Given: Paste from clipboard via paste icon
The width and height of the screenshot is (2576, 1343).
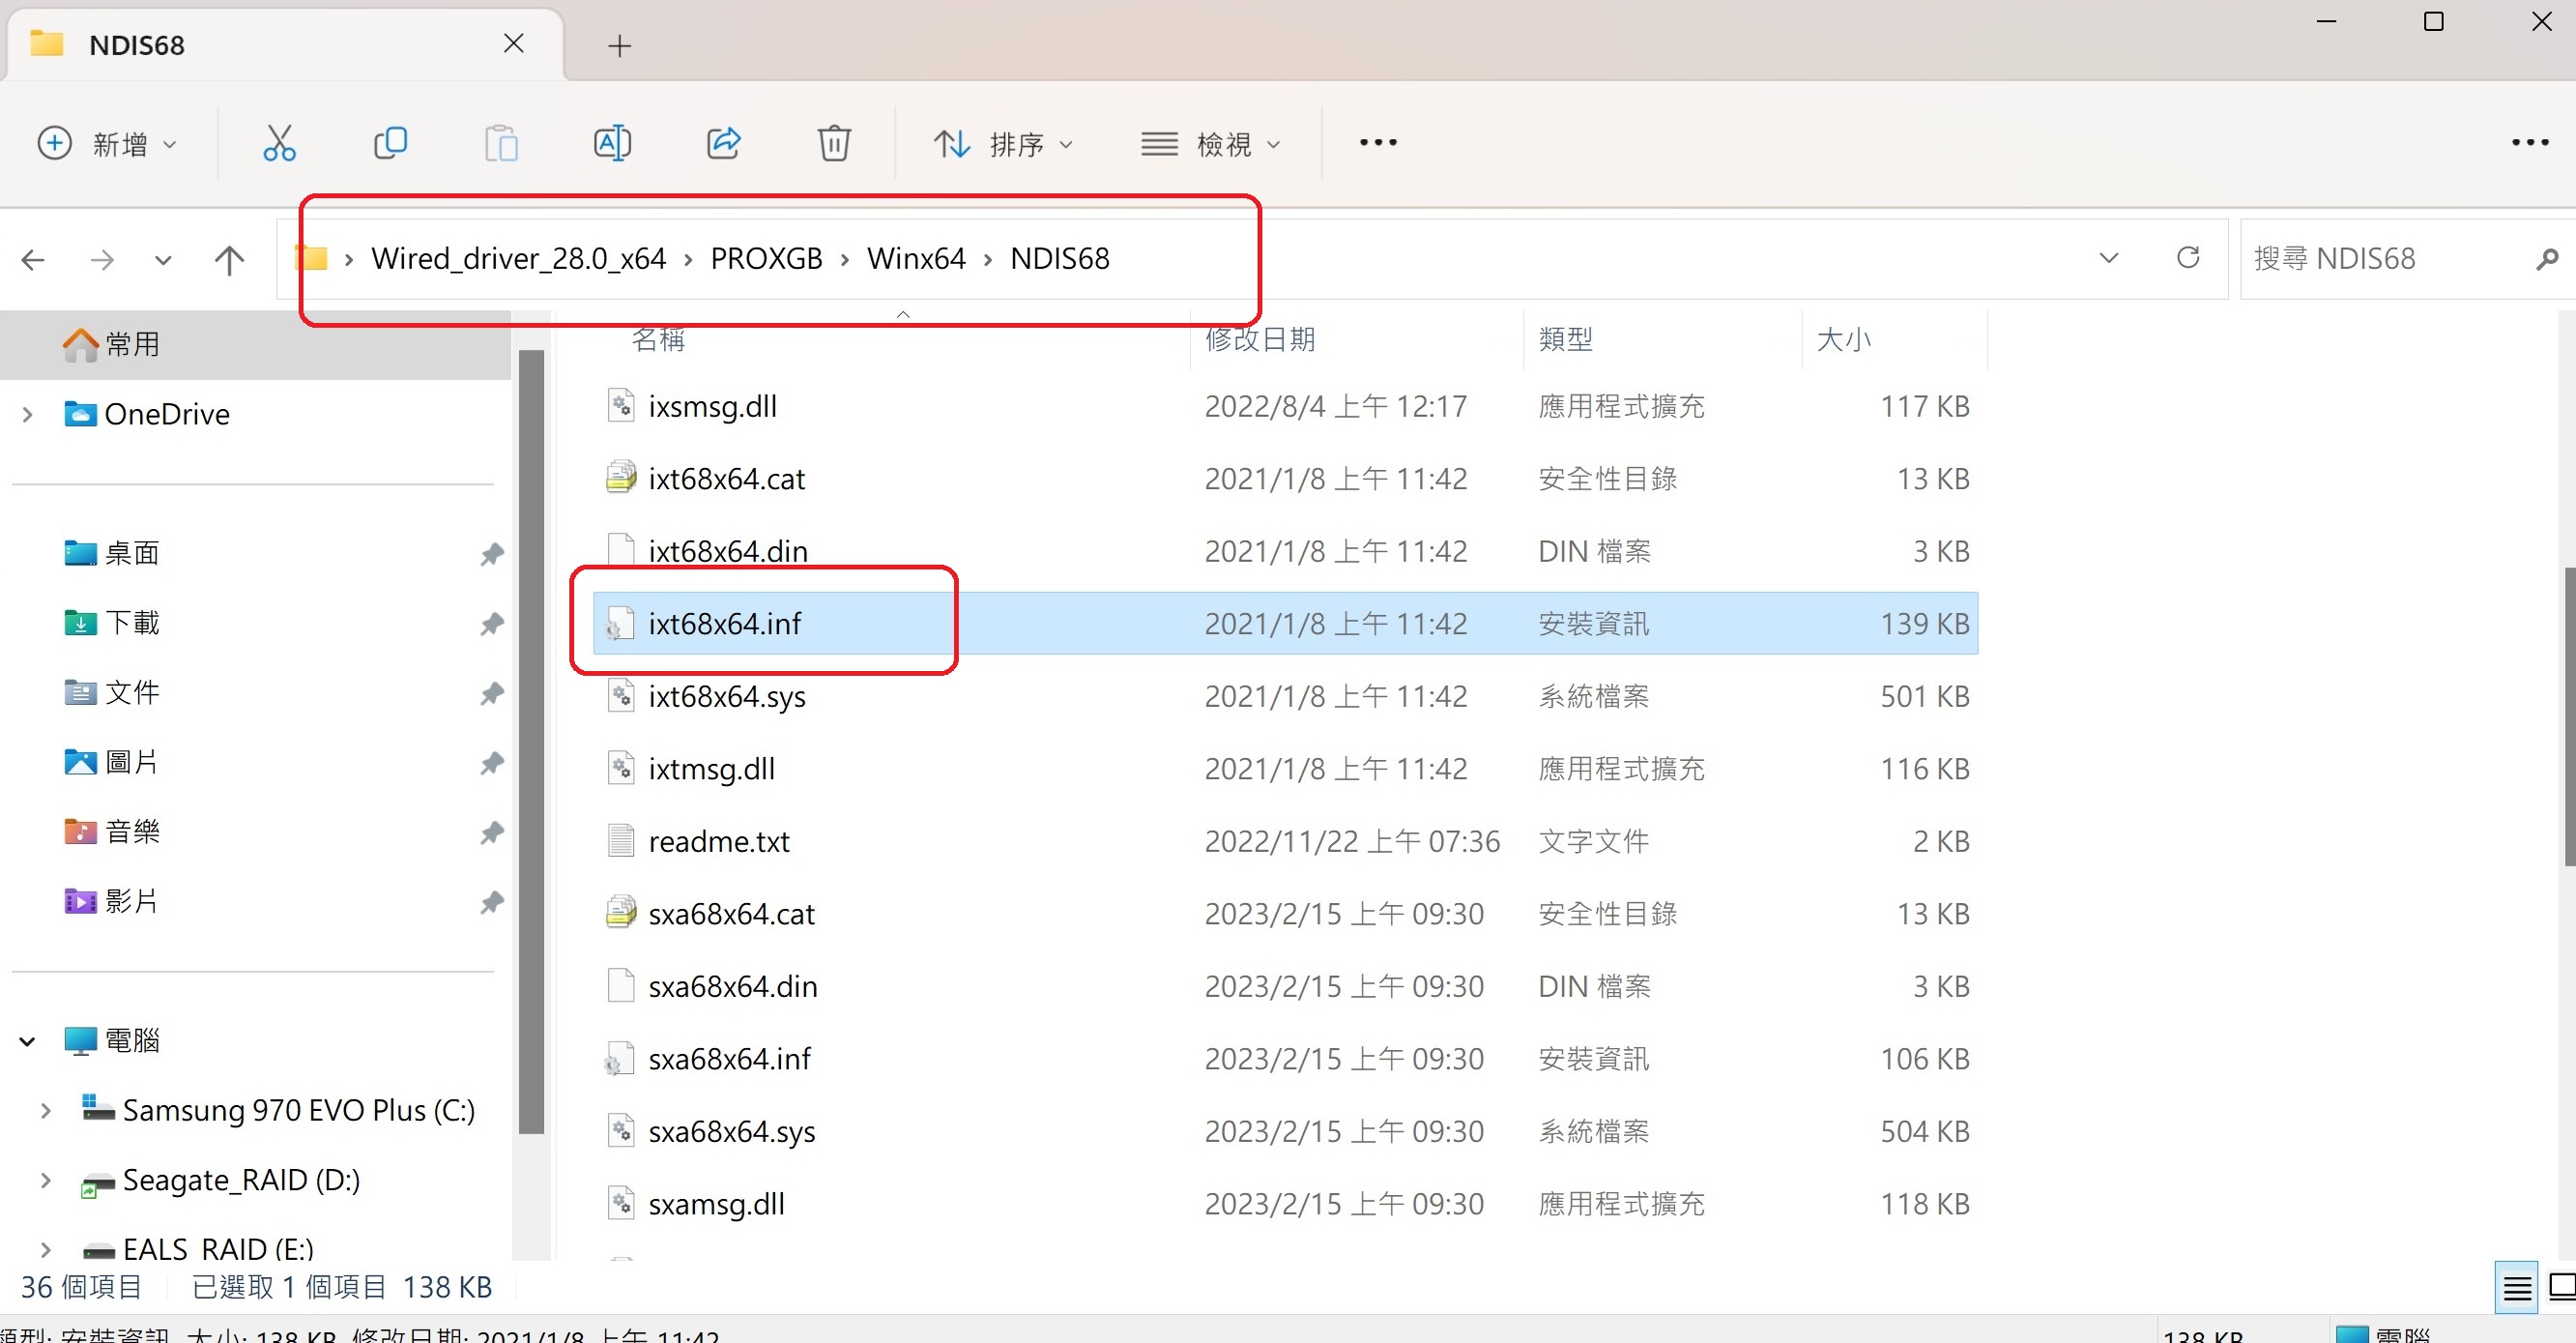Looking at the screenshot, I should [502, 143].
